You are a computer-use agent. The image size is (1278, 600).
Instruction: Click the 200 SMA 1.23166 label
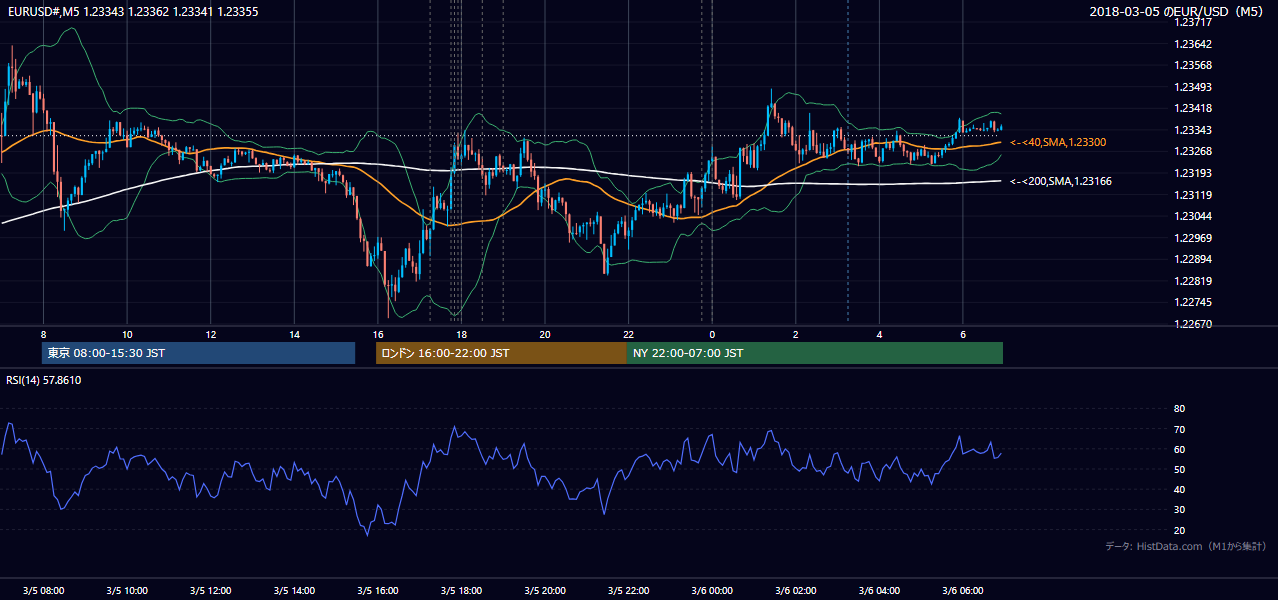pyautogui.click(x=1061, y=181)
